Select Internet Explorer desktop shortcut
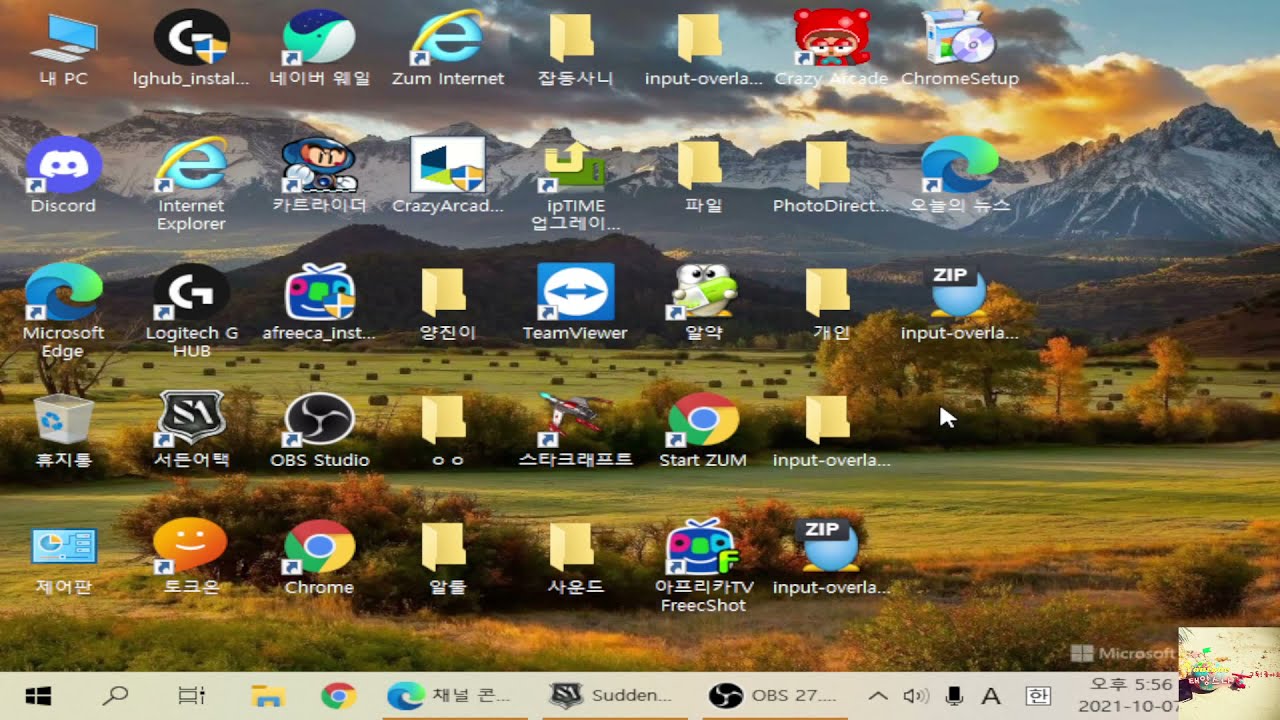The image size is (1280, 720). pyautogui.click(x=191, y=184)
